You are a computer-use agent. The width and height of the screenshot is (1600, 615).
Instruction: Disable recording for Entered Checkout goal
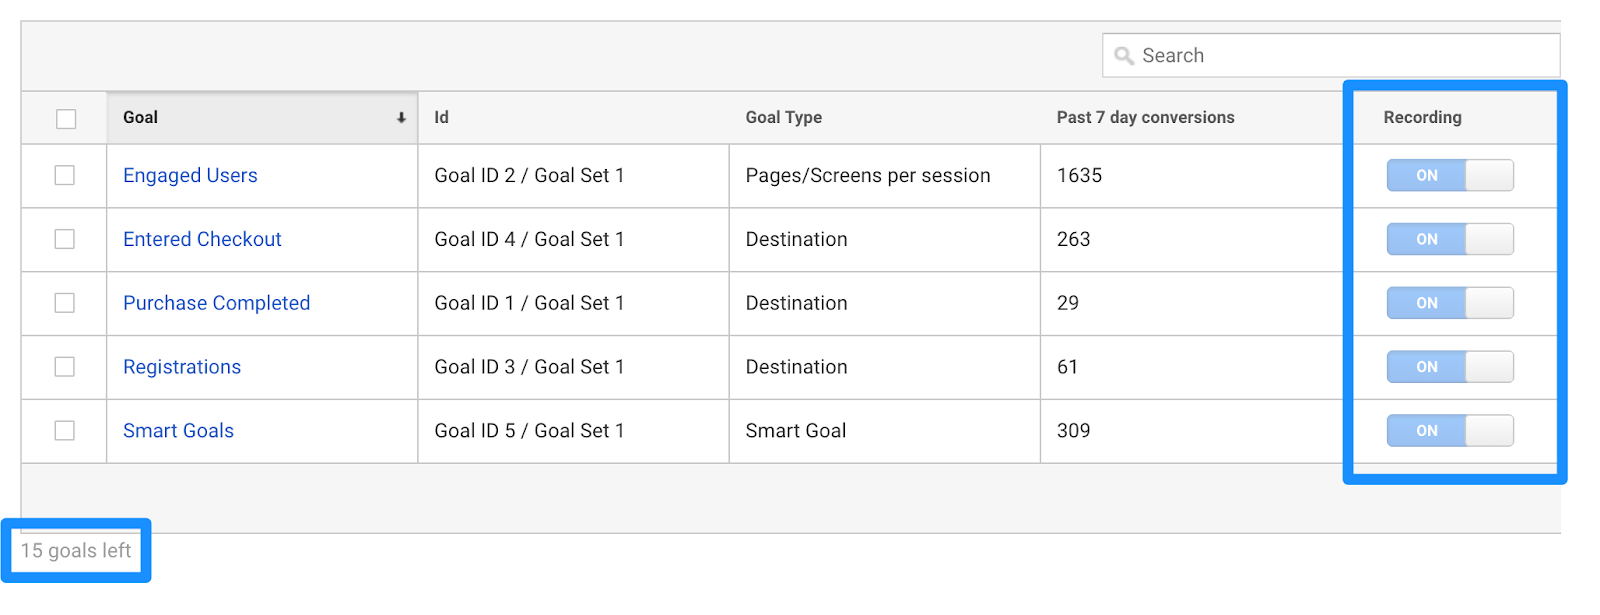1449,239
